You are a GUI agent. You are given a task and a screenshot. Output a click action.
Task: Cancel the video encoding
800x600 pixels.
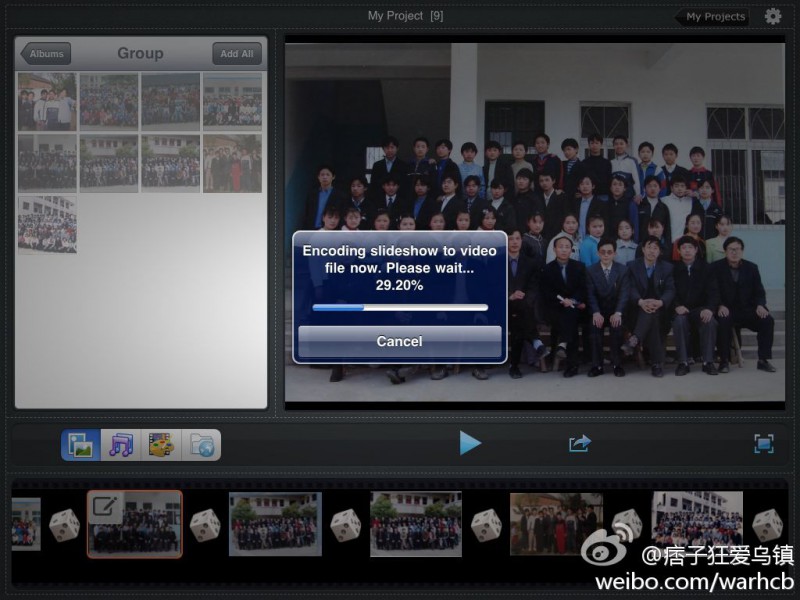[399, 341]
